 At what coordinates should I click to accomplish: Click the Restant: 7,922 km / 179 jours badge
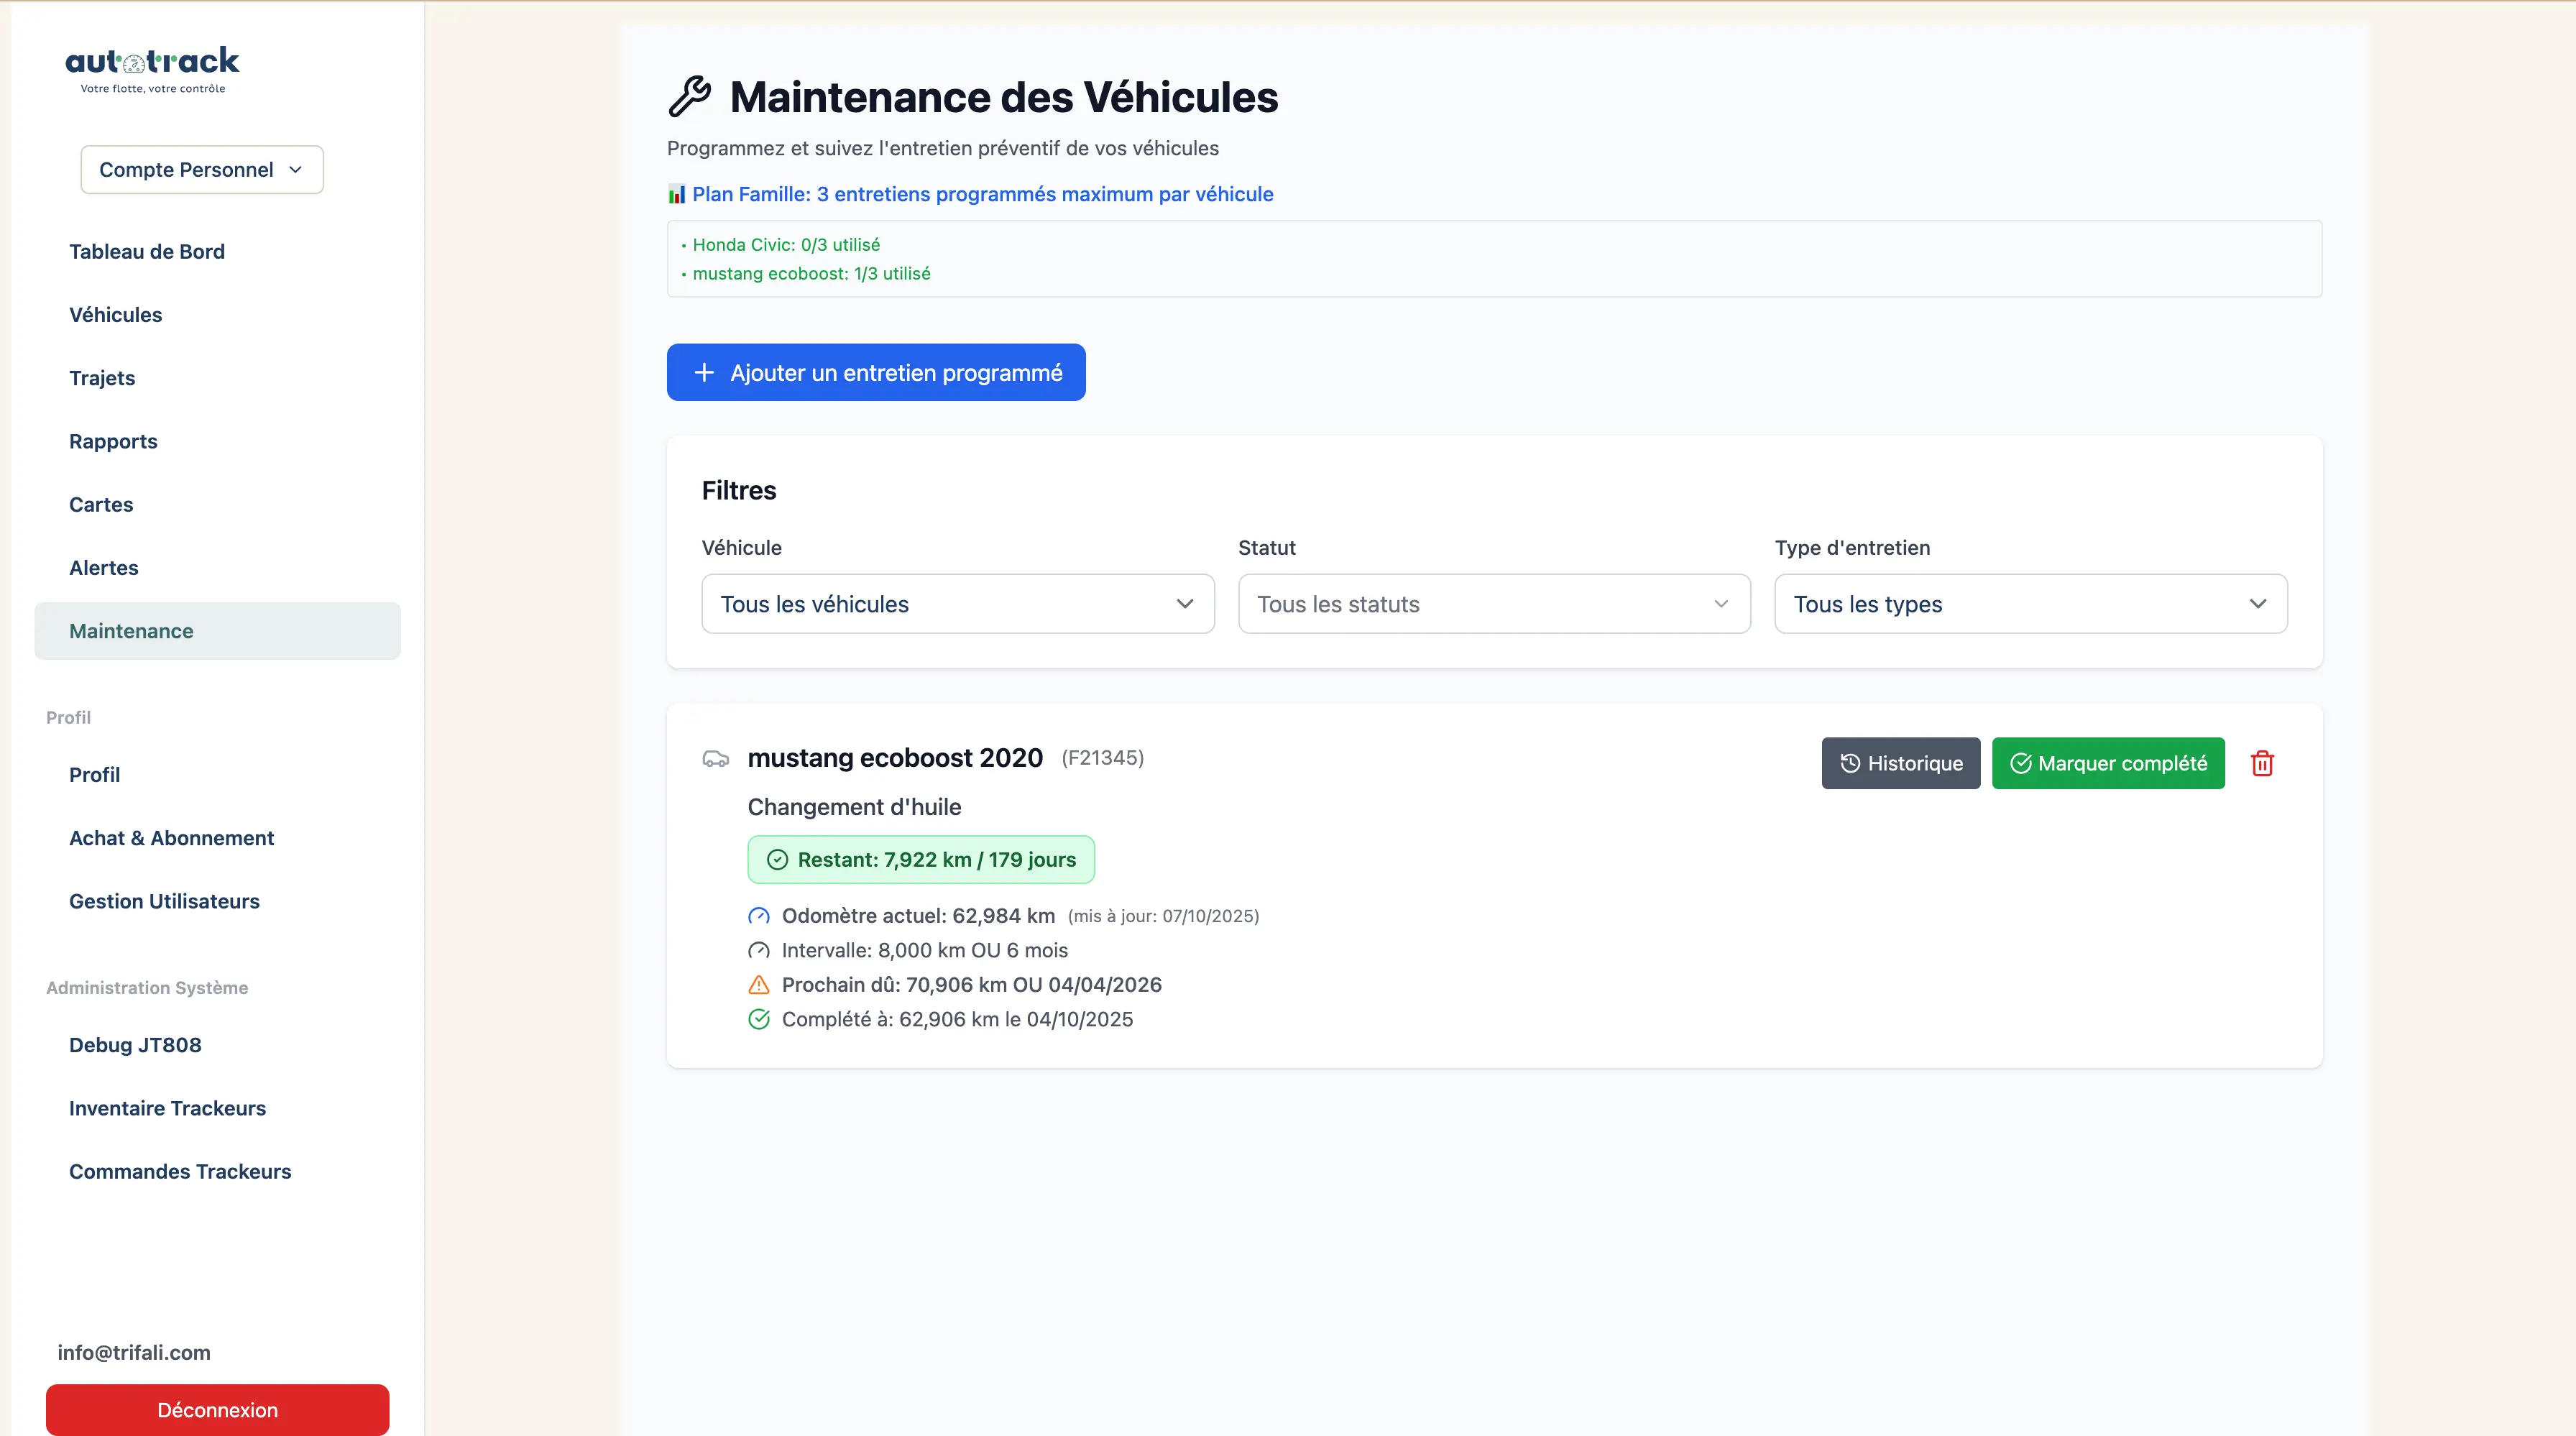coord(921,860)
